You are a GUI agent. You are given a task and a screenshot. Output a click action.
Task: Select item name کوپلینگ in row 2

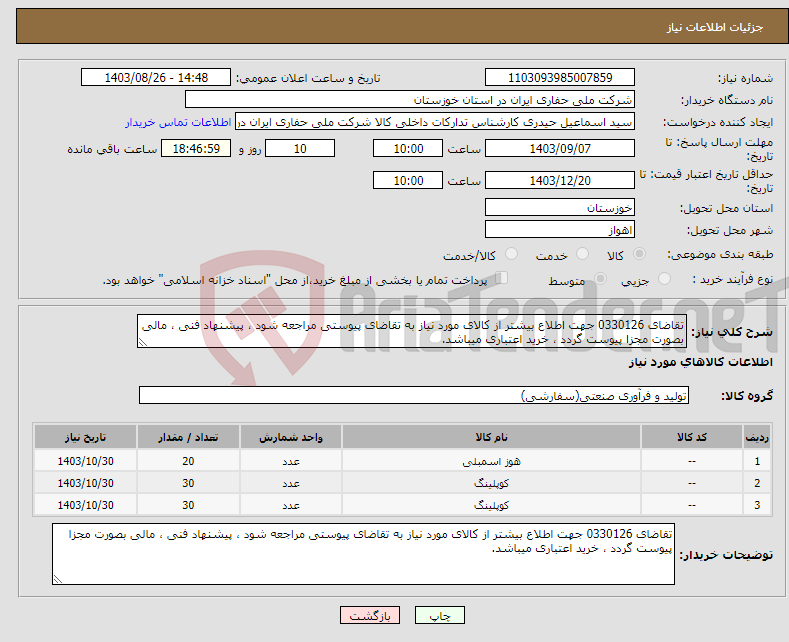(491, 483)
